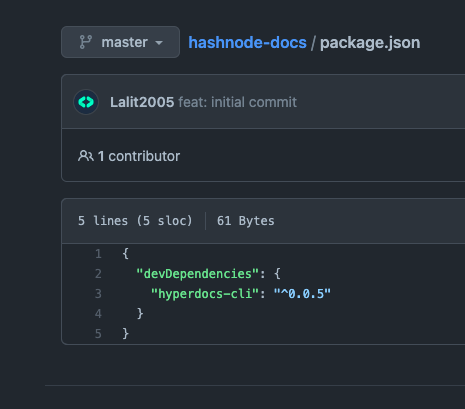Open the master branch dropdown
Viewport: 465px width, 409px height.
[x=120, y=42]
